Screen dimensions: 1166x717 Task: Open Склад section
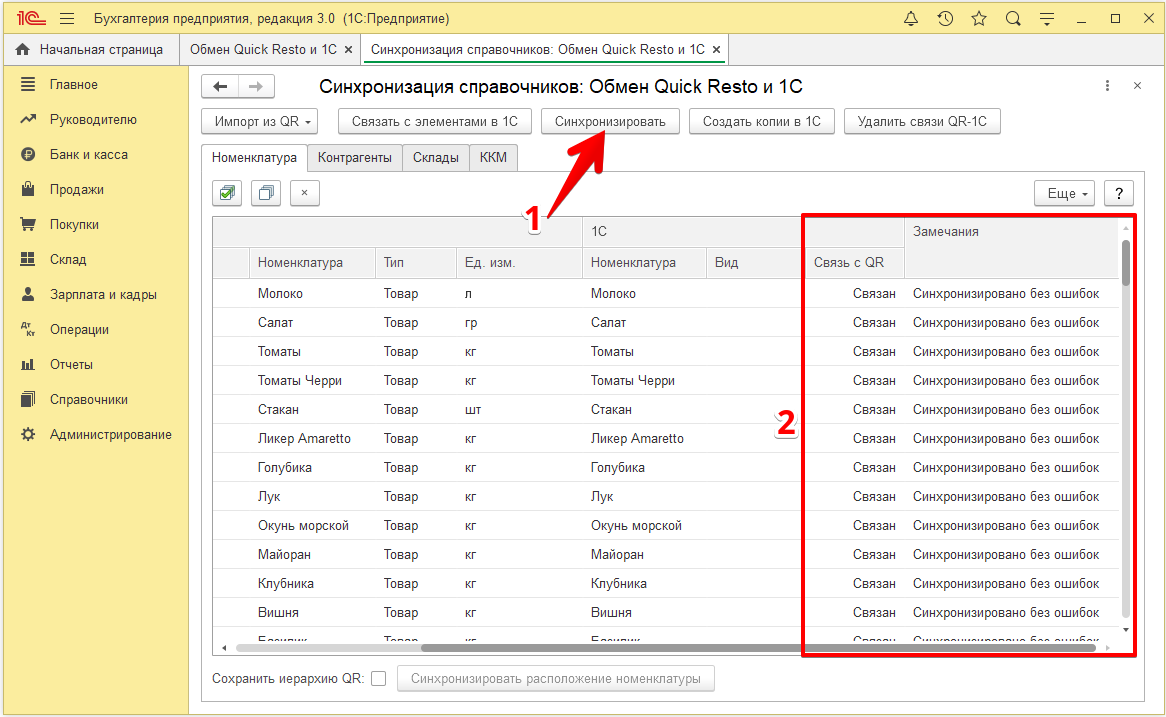click(68, 260)
